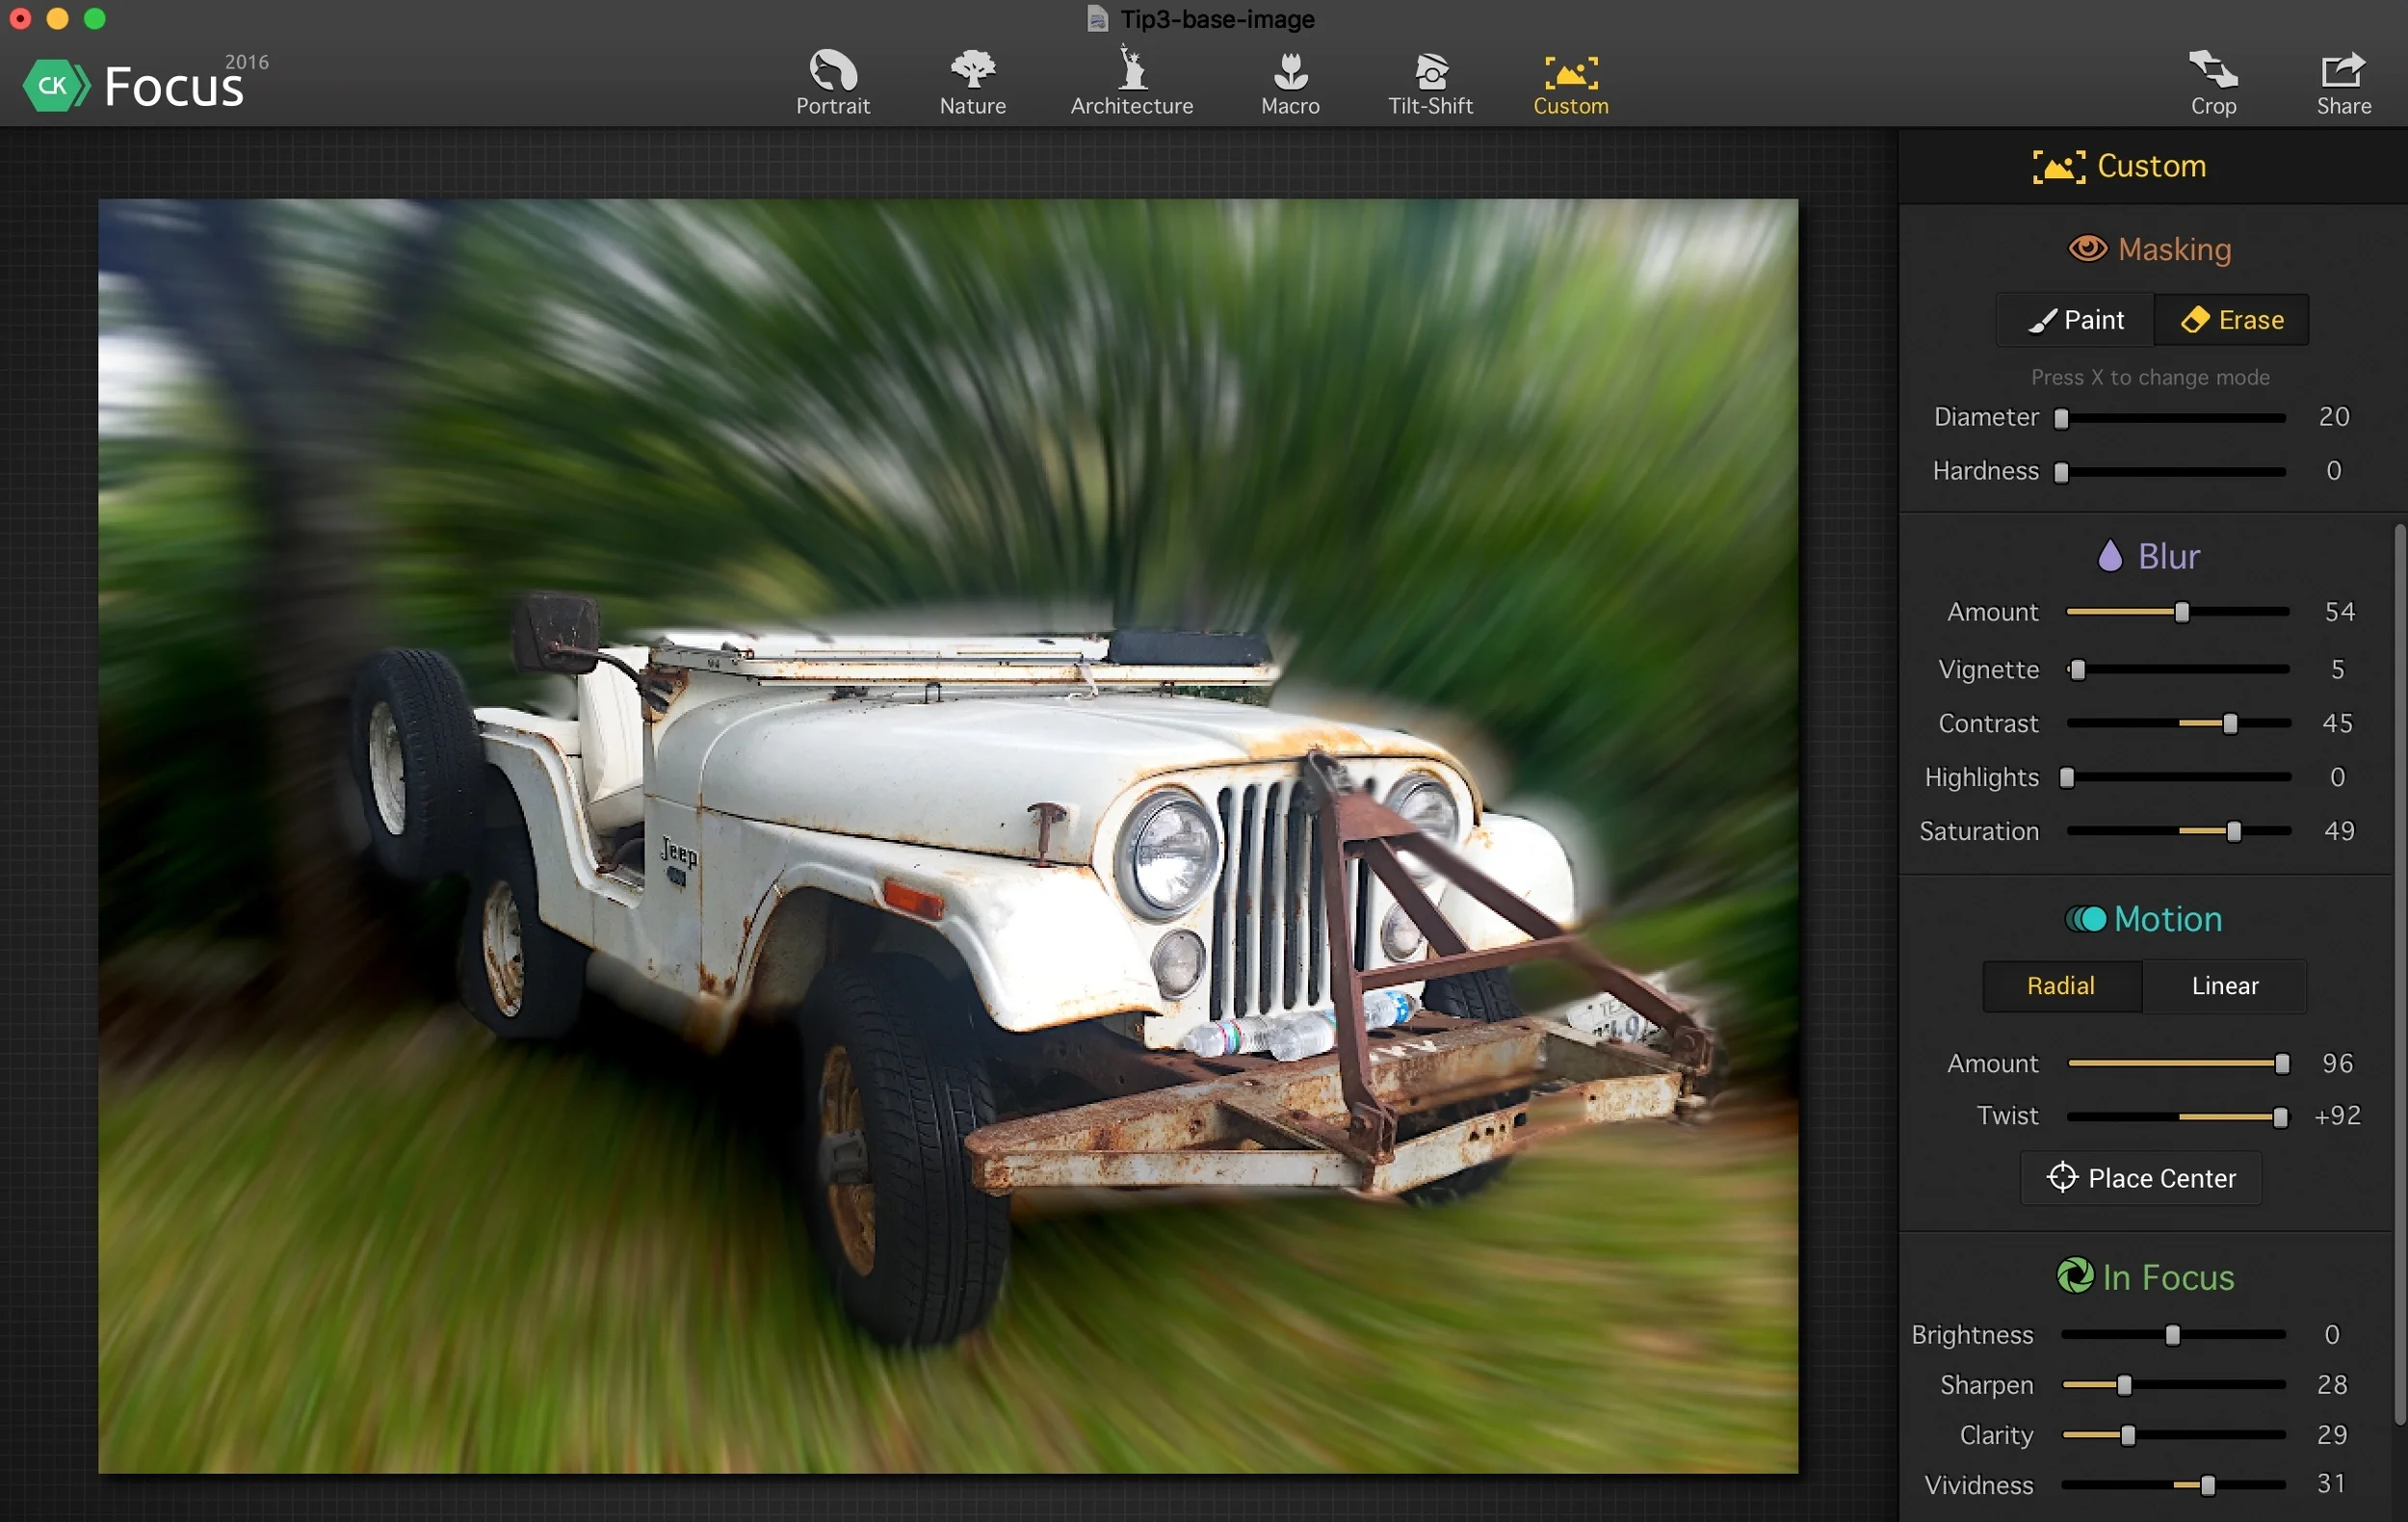Adjust the brush Diameter slider
Viewport: 2408px width, 1522px height.
(x=2171, y=418)
